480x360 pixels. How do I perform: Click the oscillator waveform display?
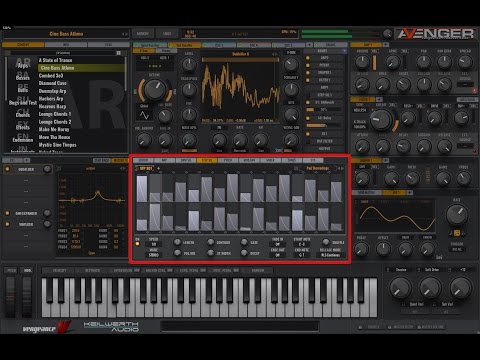tap(240, 89)
